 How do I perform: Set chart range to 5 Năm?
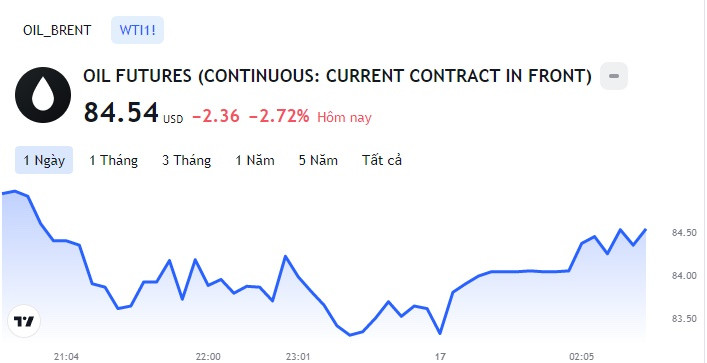(x=318, y=160)
